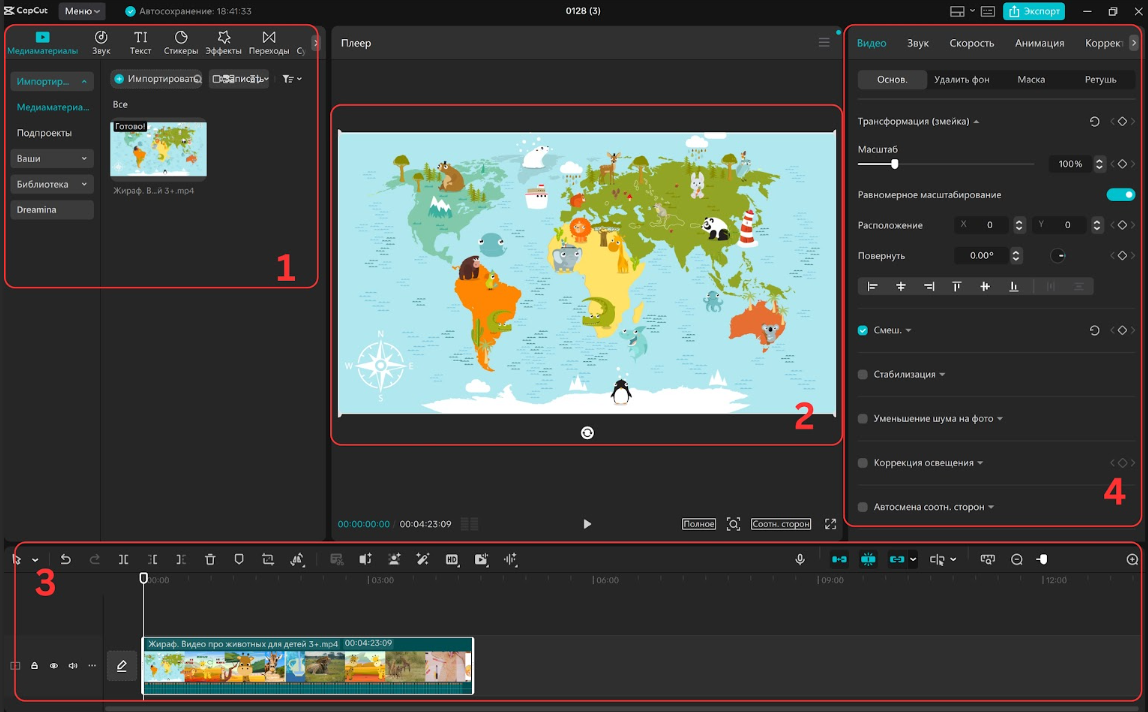Open the Меню dropdown
1148x712 pixels.
pyautogui.click(x=82, y=11)
